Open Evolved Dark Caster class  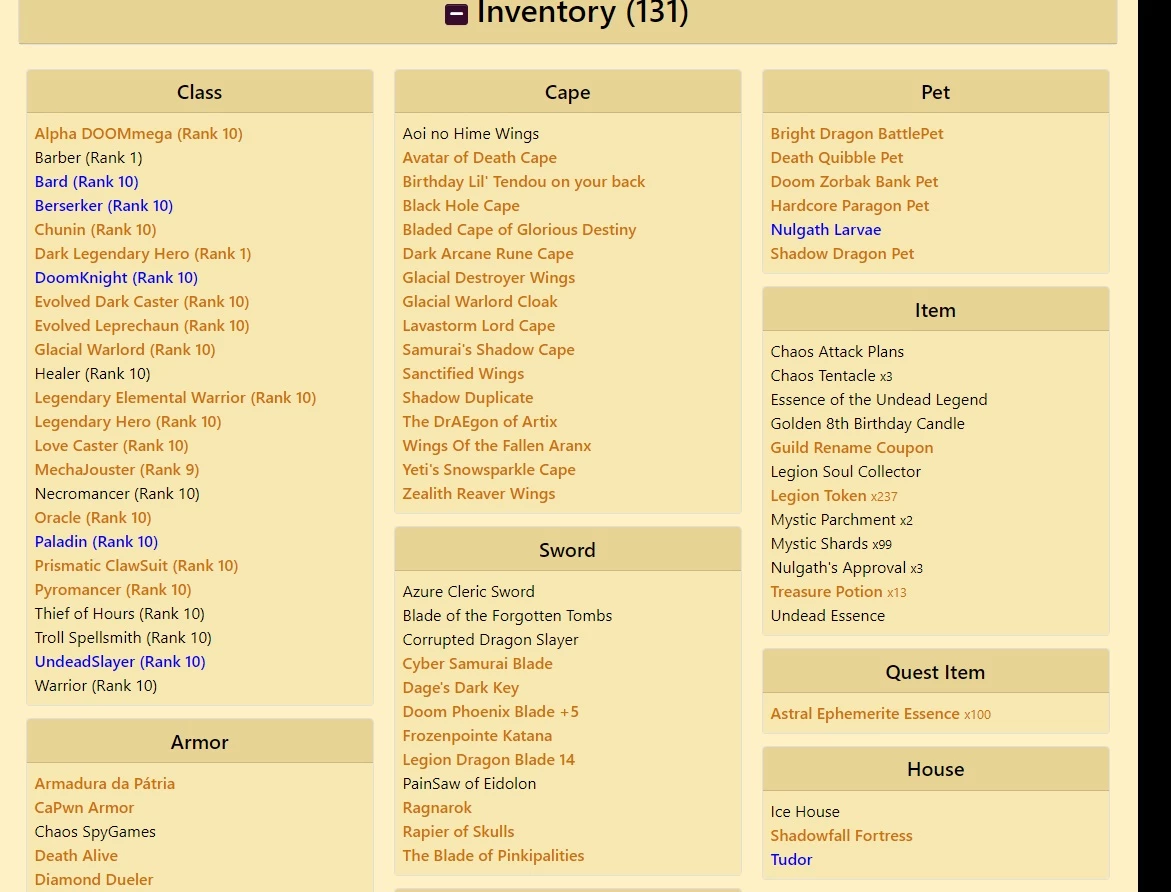pyautogui.click(x=142, y=302)
